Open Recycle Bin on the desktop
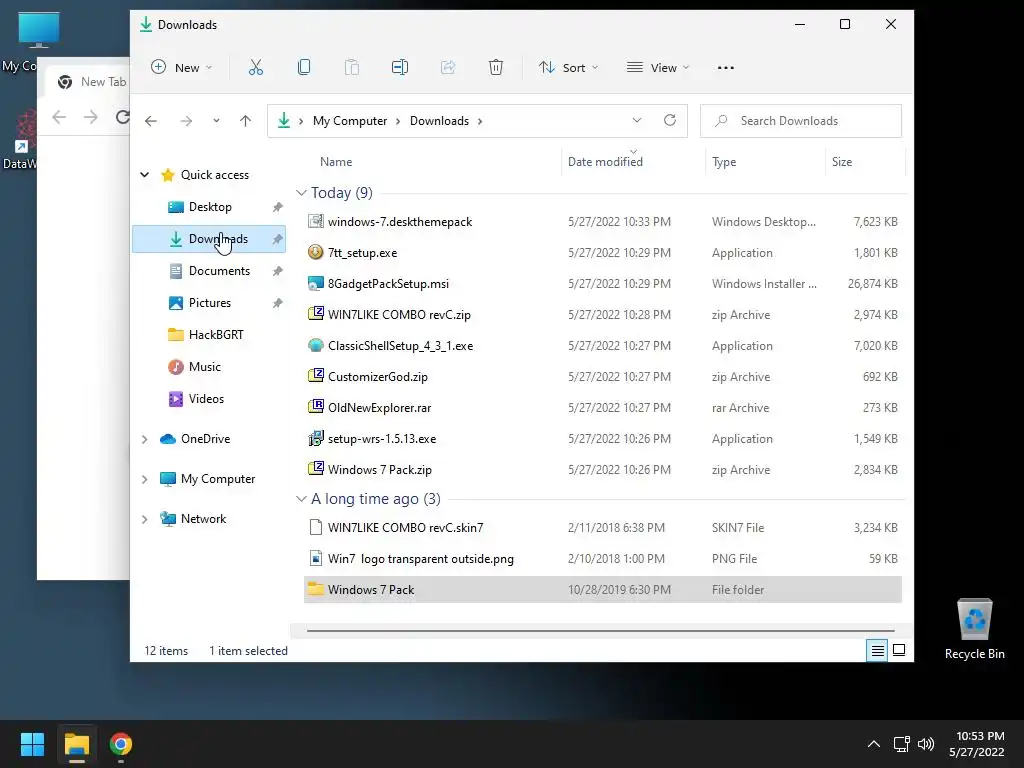This screenshot has width=1024, height=768. pos(974,630)
